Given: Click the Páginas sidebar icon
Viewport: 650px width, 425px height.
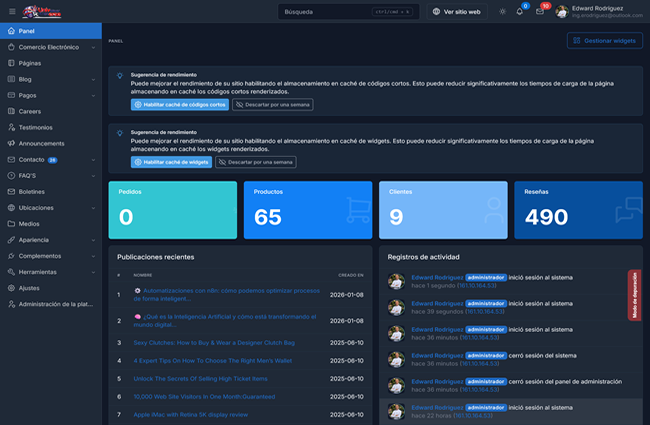Looking at the screenshot, I should pyautogui.click(x=11, y=63).
